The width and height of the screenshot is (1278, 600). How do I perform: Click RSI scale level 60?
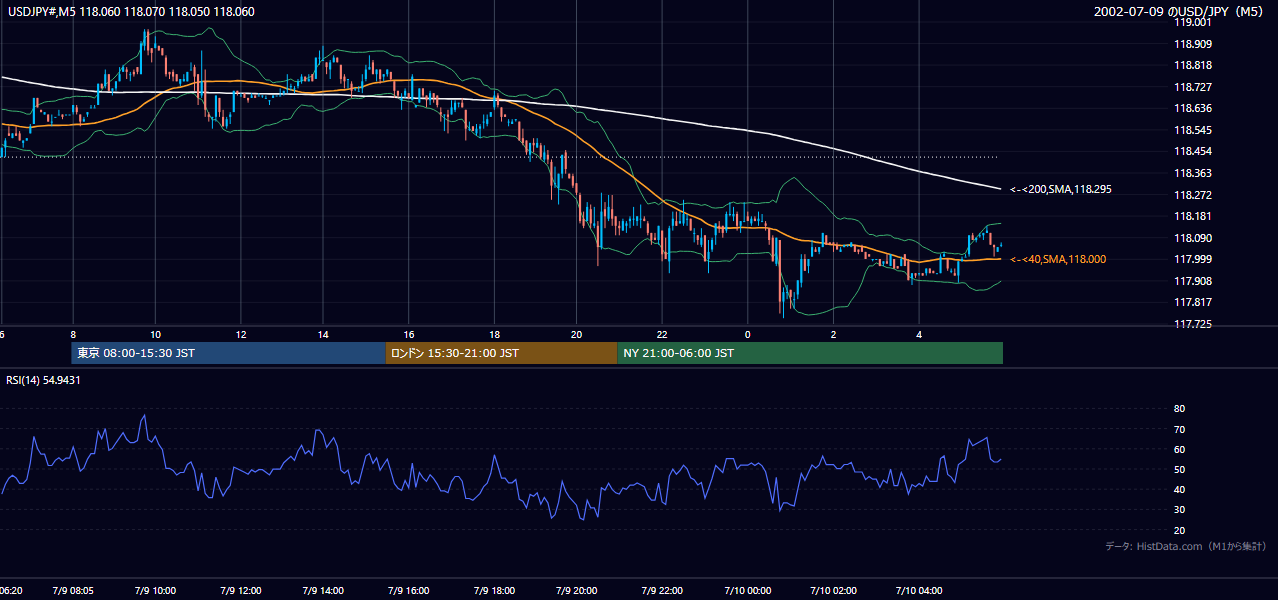[x=1180, y=449]
